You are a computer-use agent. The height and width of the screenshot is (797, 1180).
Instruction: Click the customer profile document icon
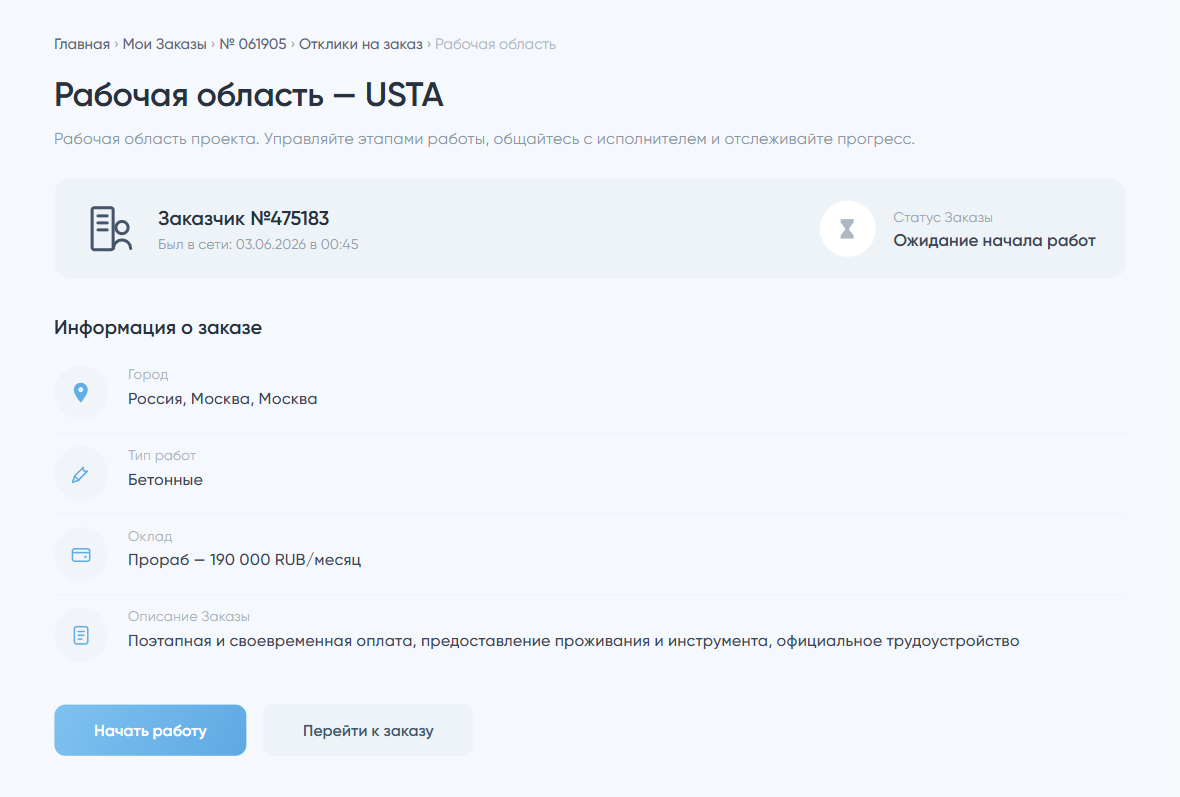tap(111, 228)
